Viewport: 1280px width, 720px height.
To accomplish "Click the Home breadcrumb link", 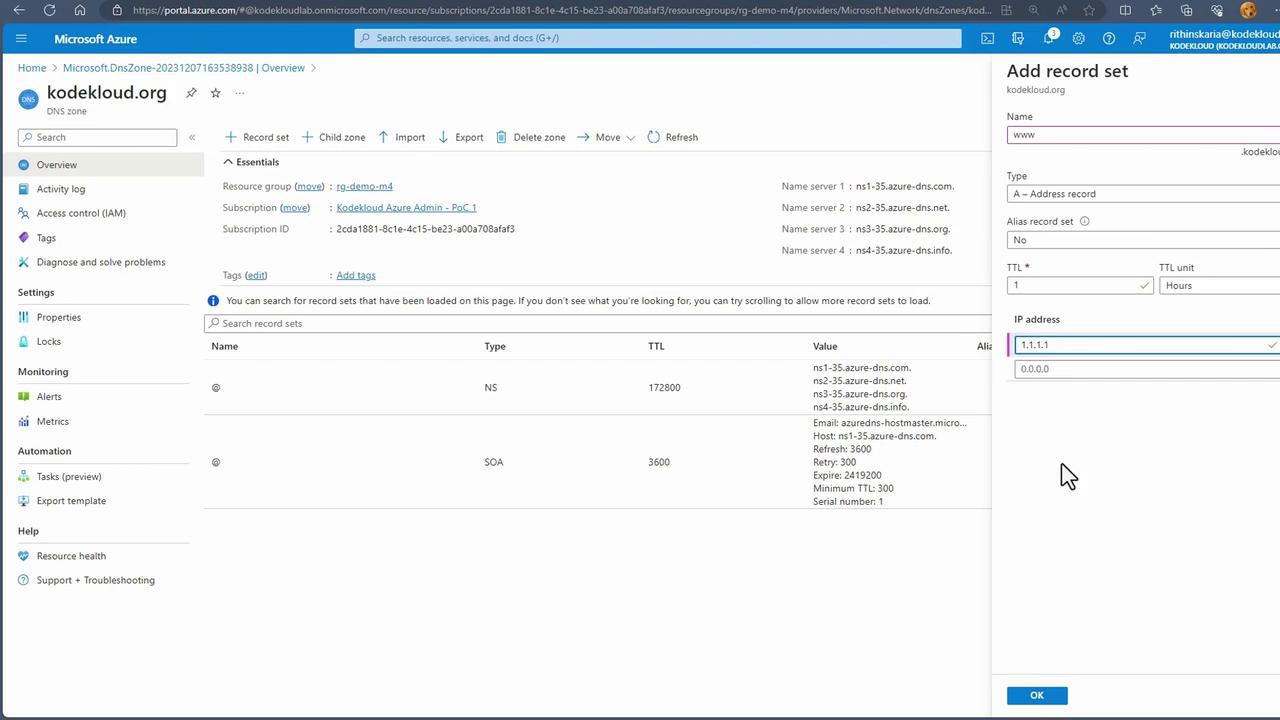I will click(32, 68).
